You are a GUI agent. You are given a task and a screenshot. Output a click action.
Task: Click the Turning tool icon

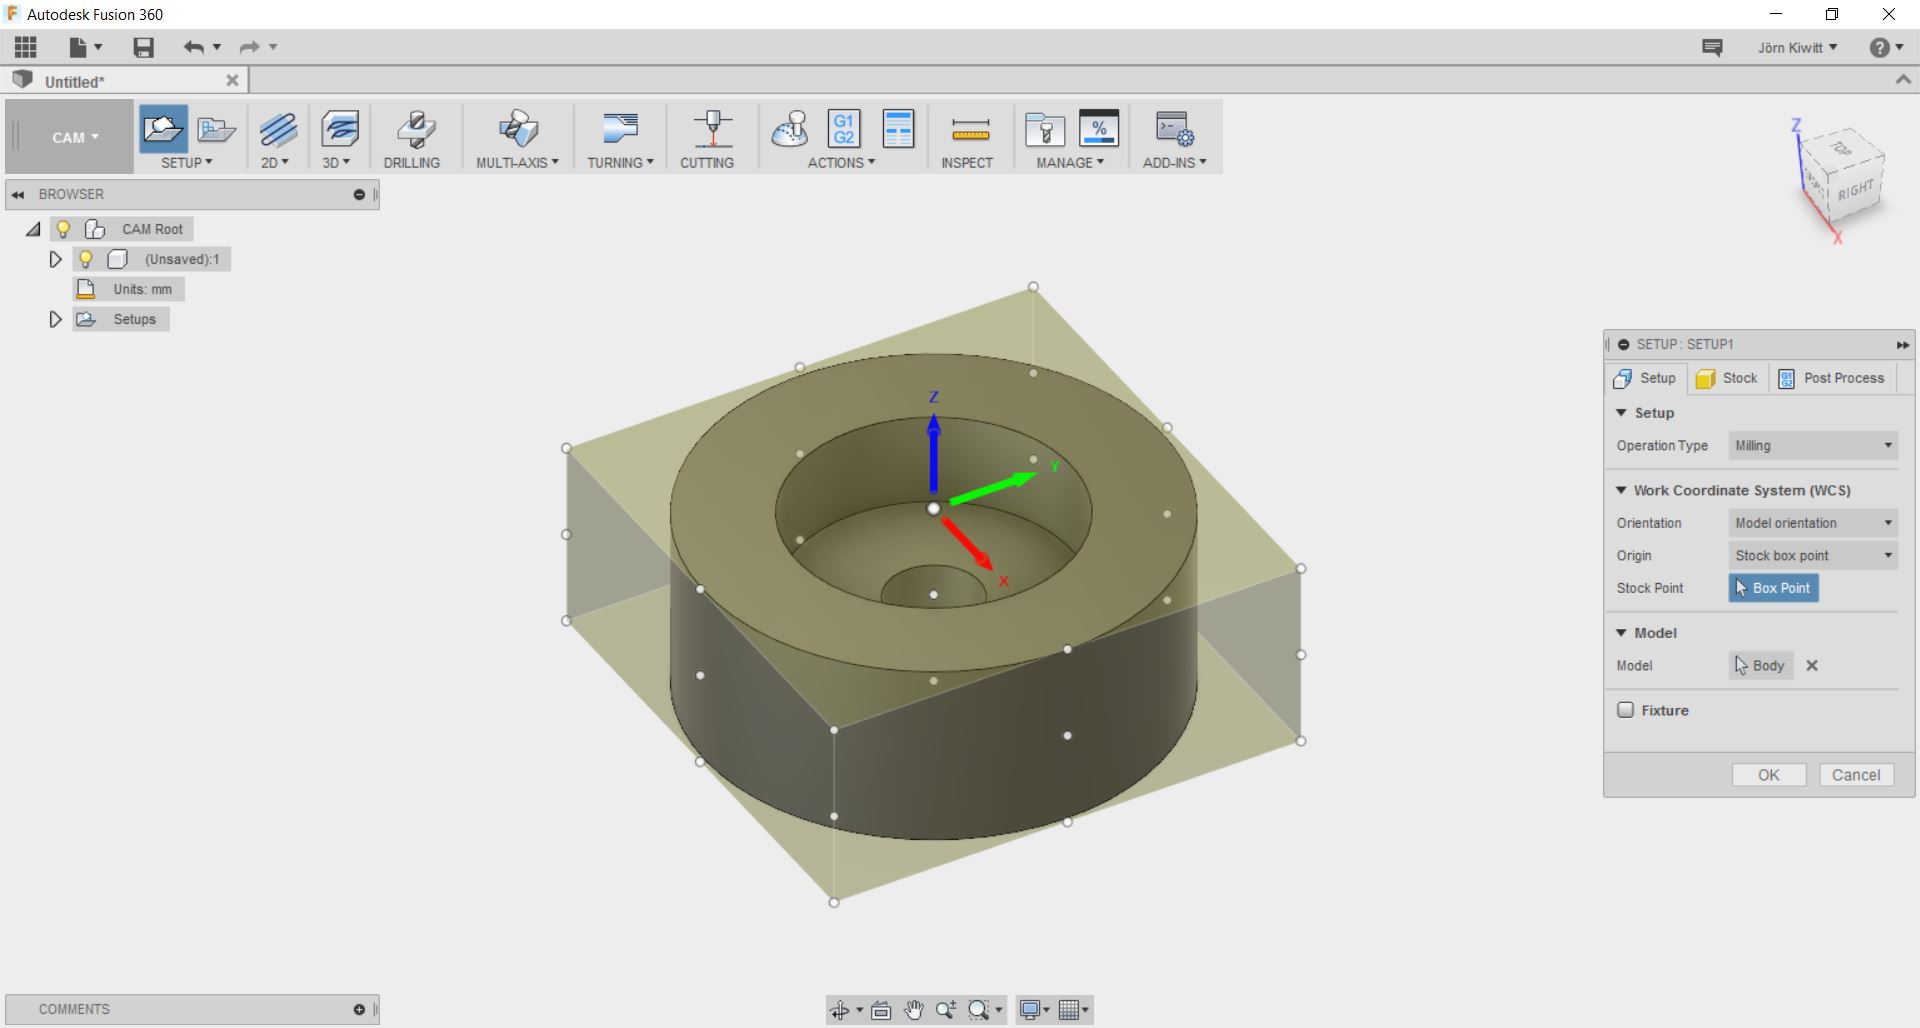(620, 129)
